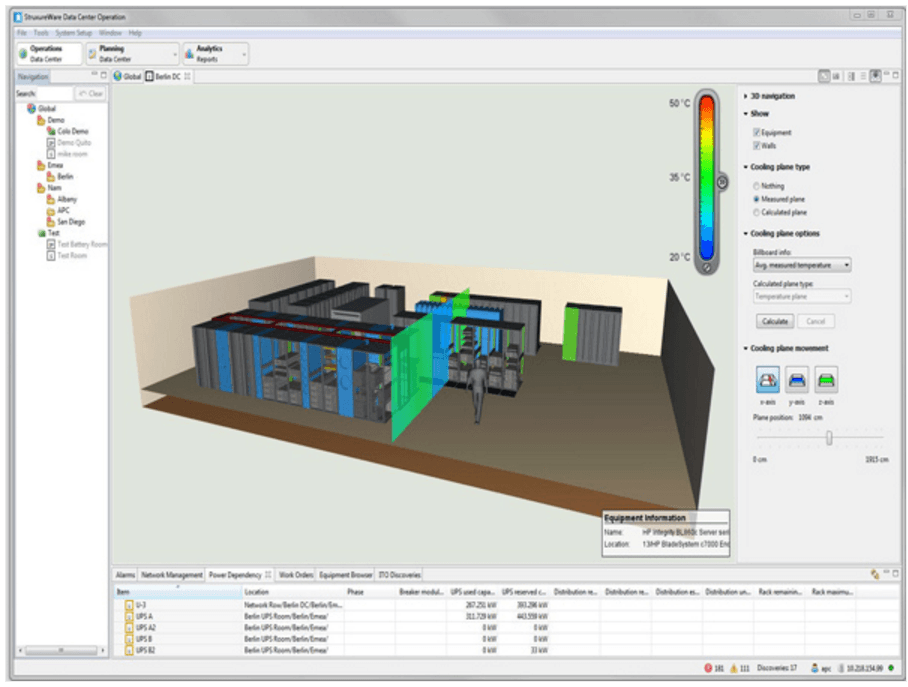Open the Tools menu
The height and width of the screenshot is (687, 908).
41,33
